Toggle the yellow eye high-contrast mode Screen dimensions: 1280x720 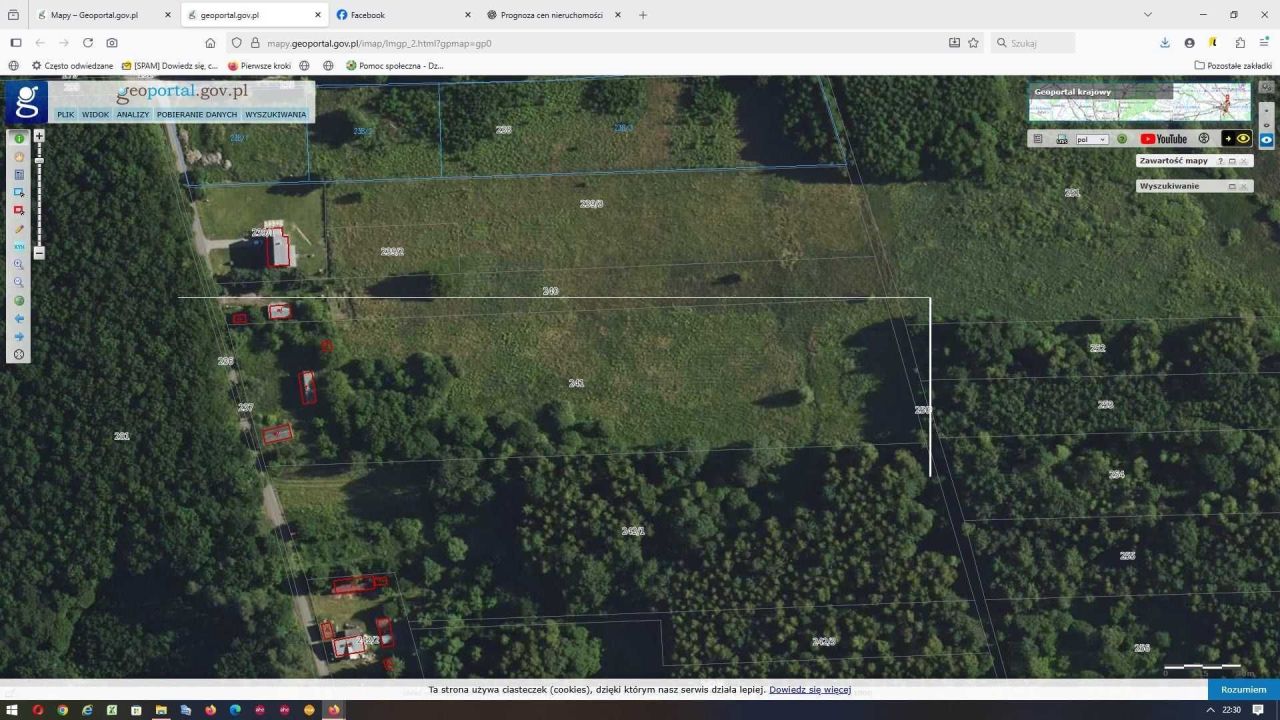(1244, 139)
